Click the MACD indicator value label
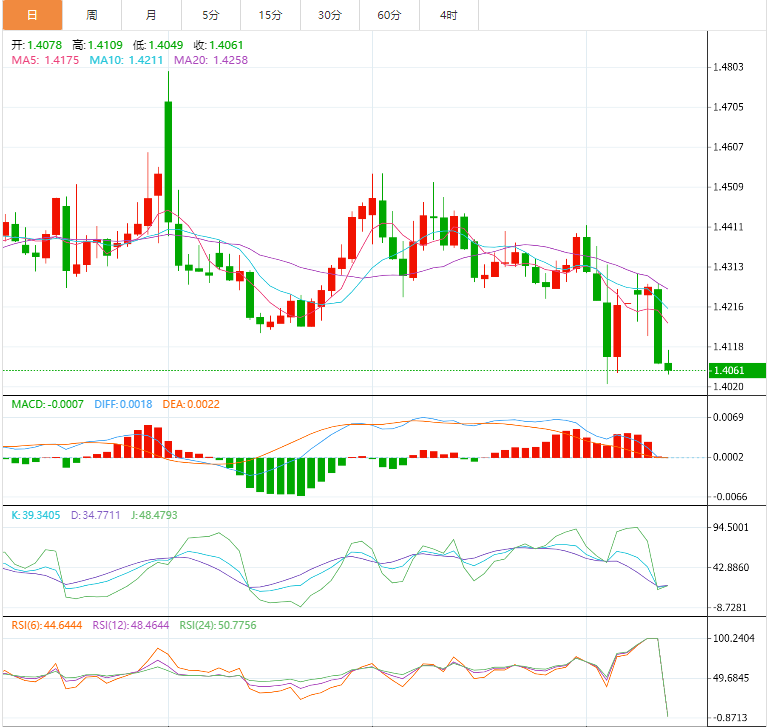The width and height of the screenshot is (768, 727). pos(49,404)
